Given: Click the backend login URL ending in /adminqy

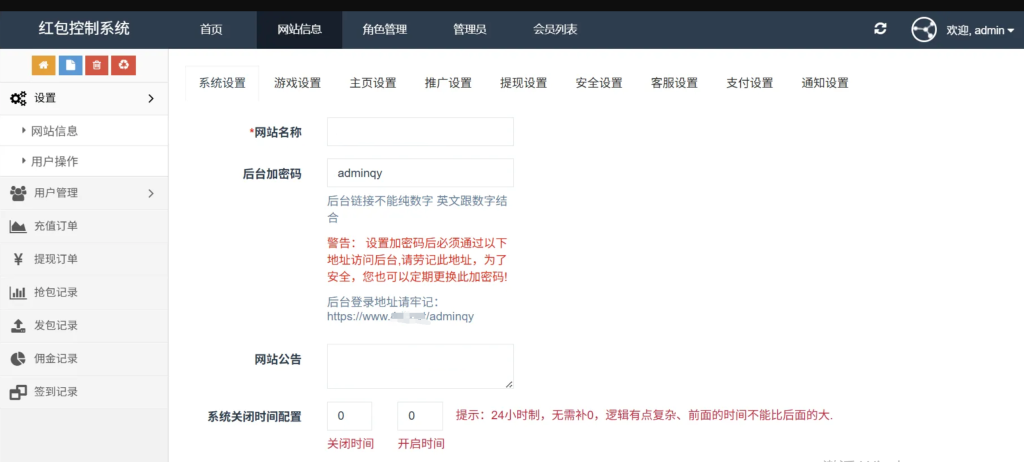Looking at the screenshot, I should point(400,317).
